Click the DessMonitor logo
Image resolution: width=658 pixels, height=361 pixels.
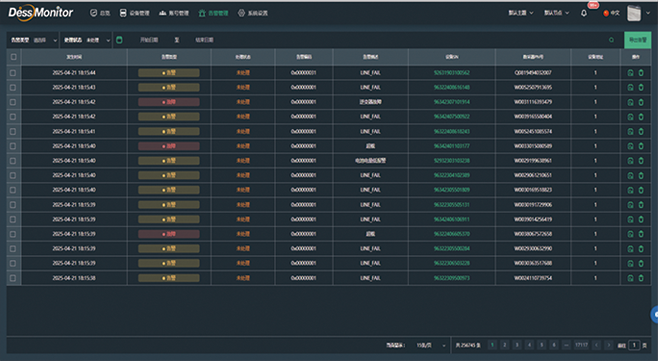click(x=41, y=13)
